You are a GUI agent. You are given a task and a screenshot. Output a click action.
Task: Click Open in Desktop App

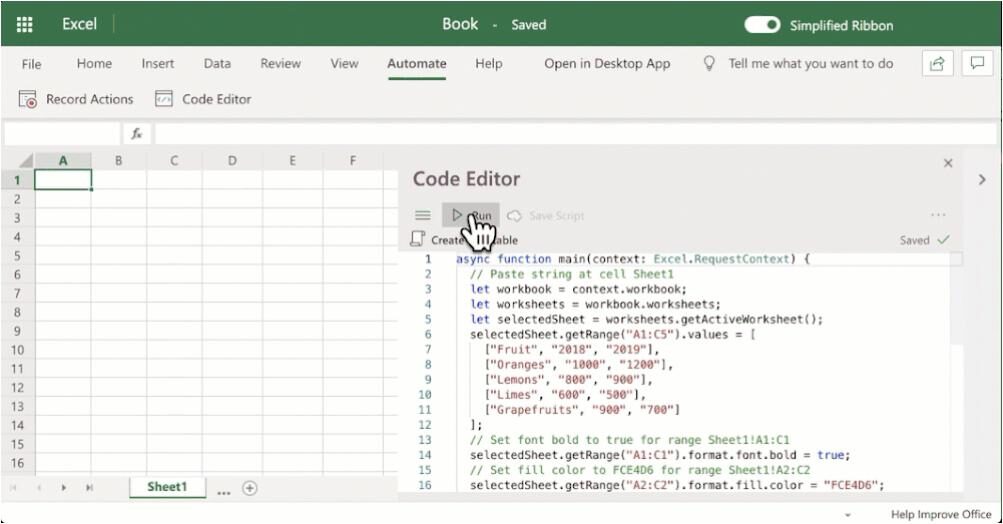point(607,63)
